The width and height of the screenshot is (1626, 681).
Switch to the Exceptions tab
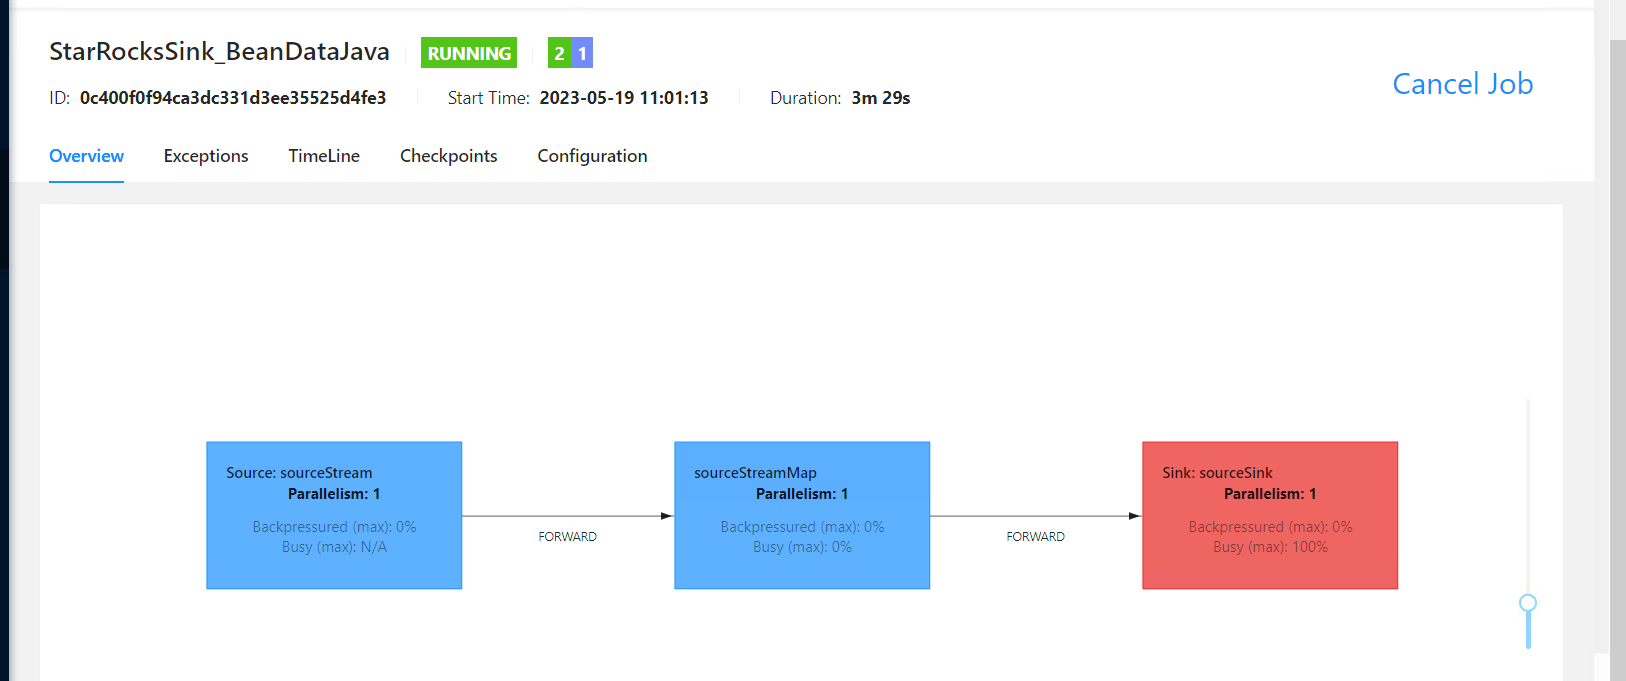click(206, 156)
